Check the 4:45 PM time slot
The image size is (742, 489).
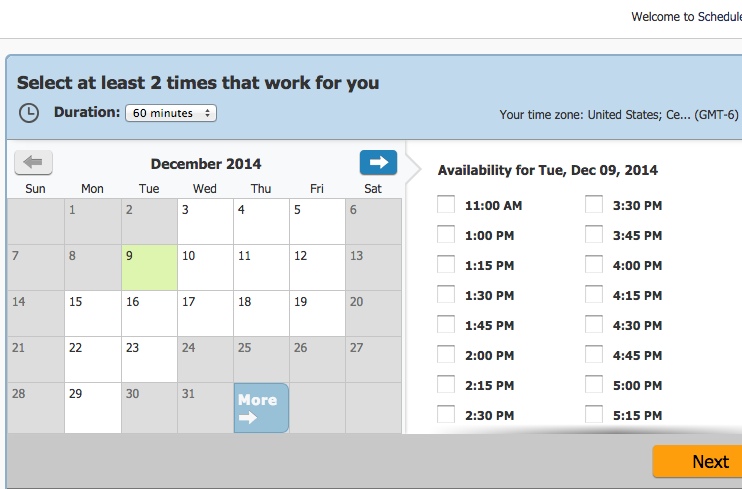click(594, 354)
